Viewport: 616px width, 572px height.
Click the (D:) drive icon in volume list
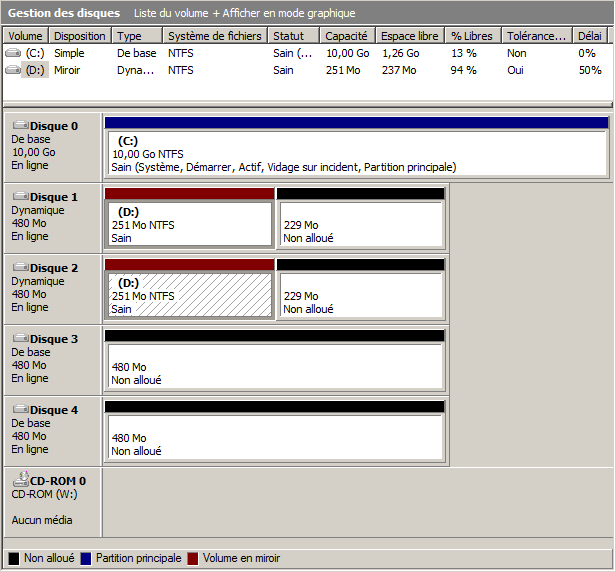tap(13, 70)
